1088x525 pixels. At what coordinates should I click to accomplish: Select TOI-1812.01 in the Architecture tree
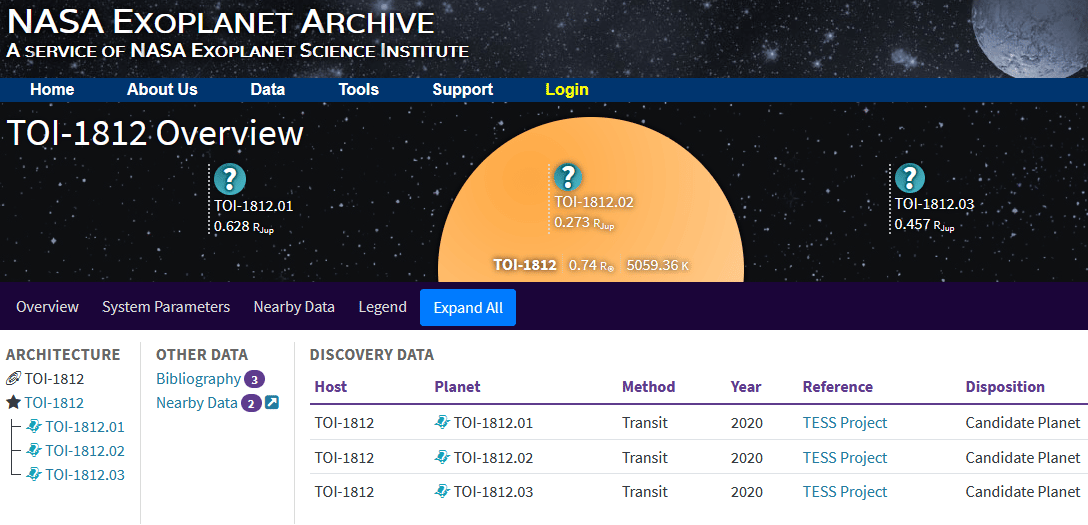point(85,427)
